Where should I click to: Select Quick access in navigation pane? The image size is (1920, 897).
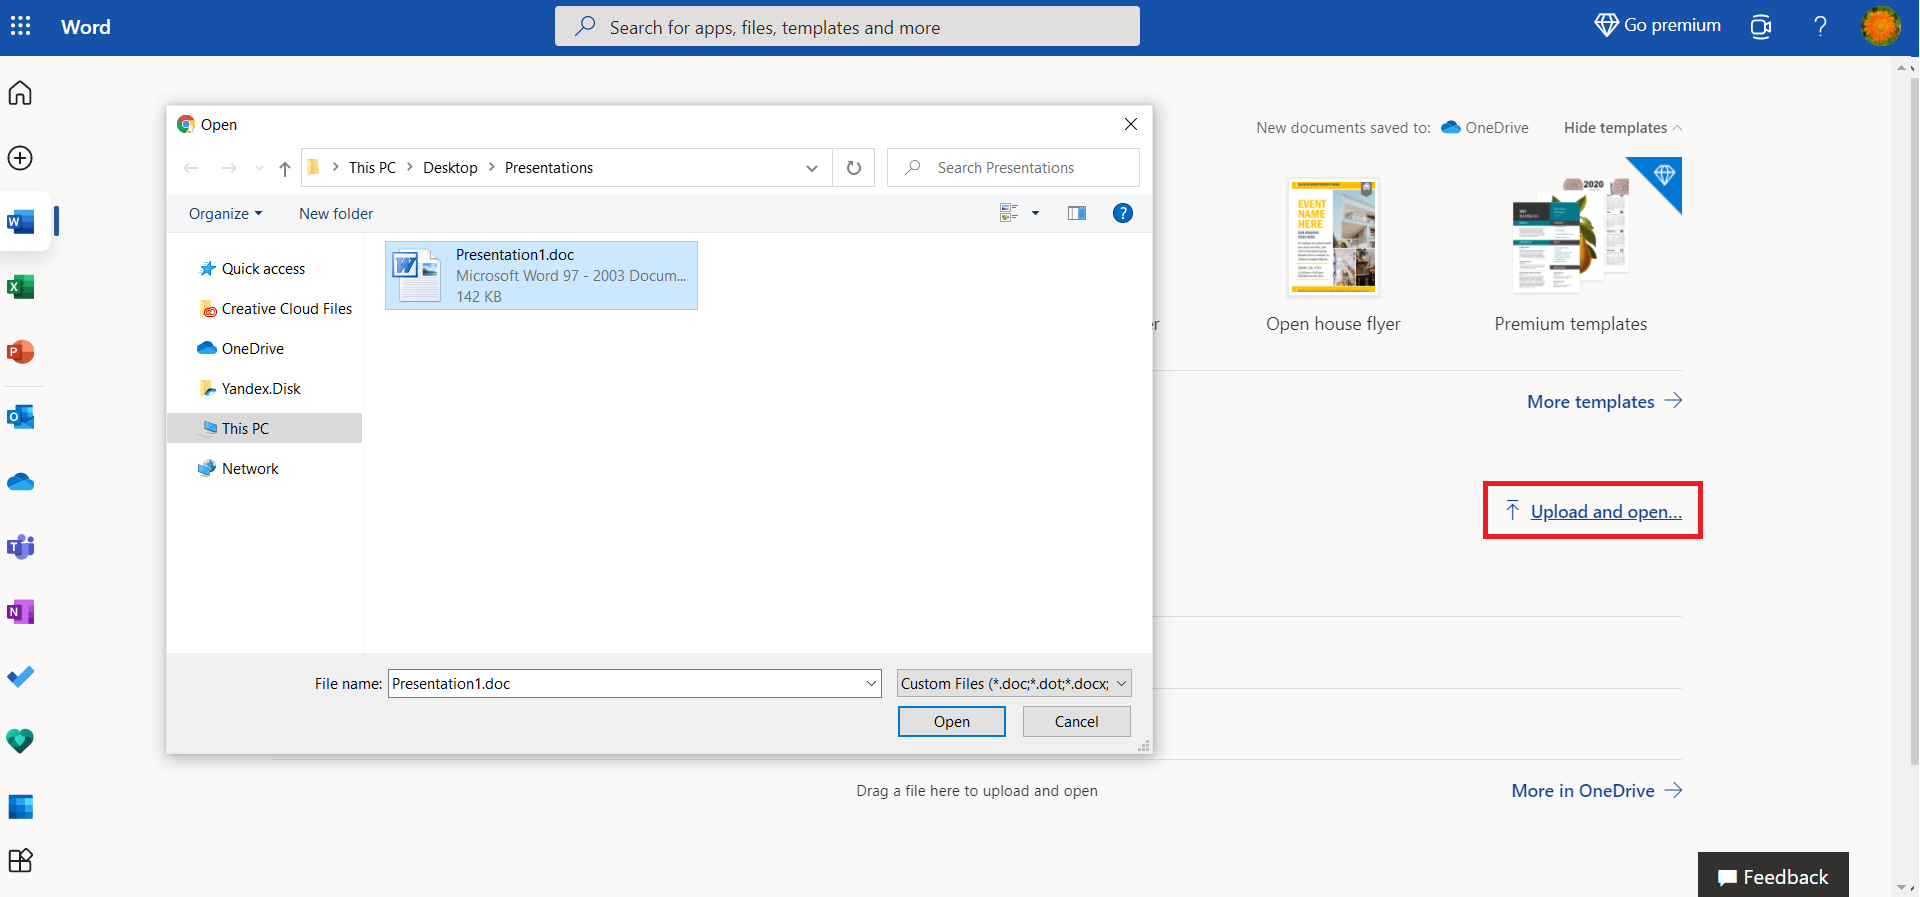coord(263,269)
